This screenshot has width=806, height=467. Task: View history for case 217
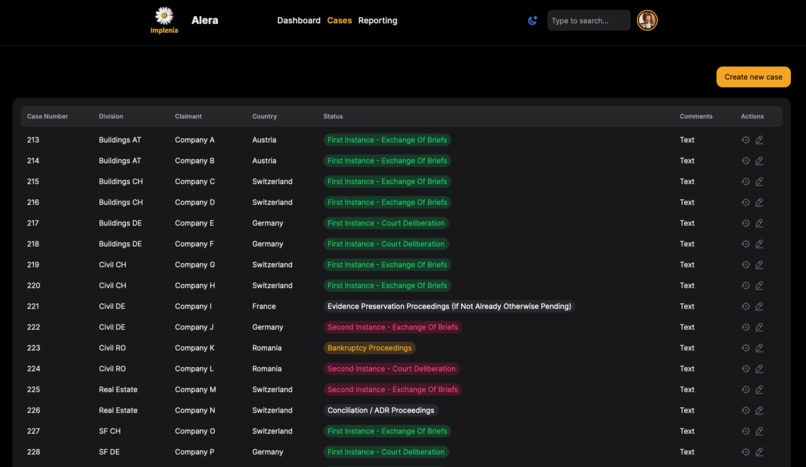pos(745,223)
